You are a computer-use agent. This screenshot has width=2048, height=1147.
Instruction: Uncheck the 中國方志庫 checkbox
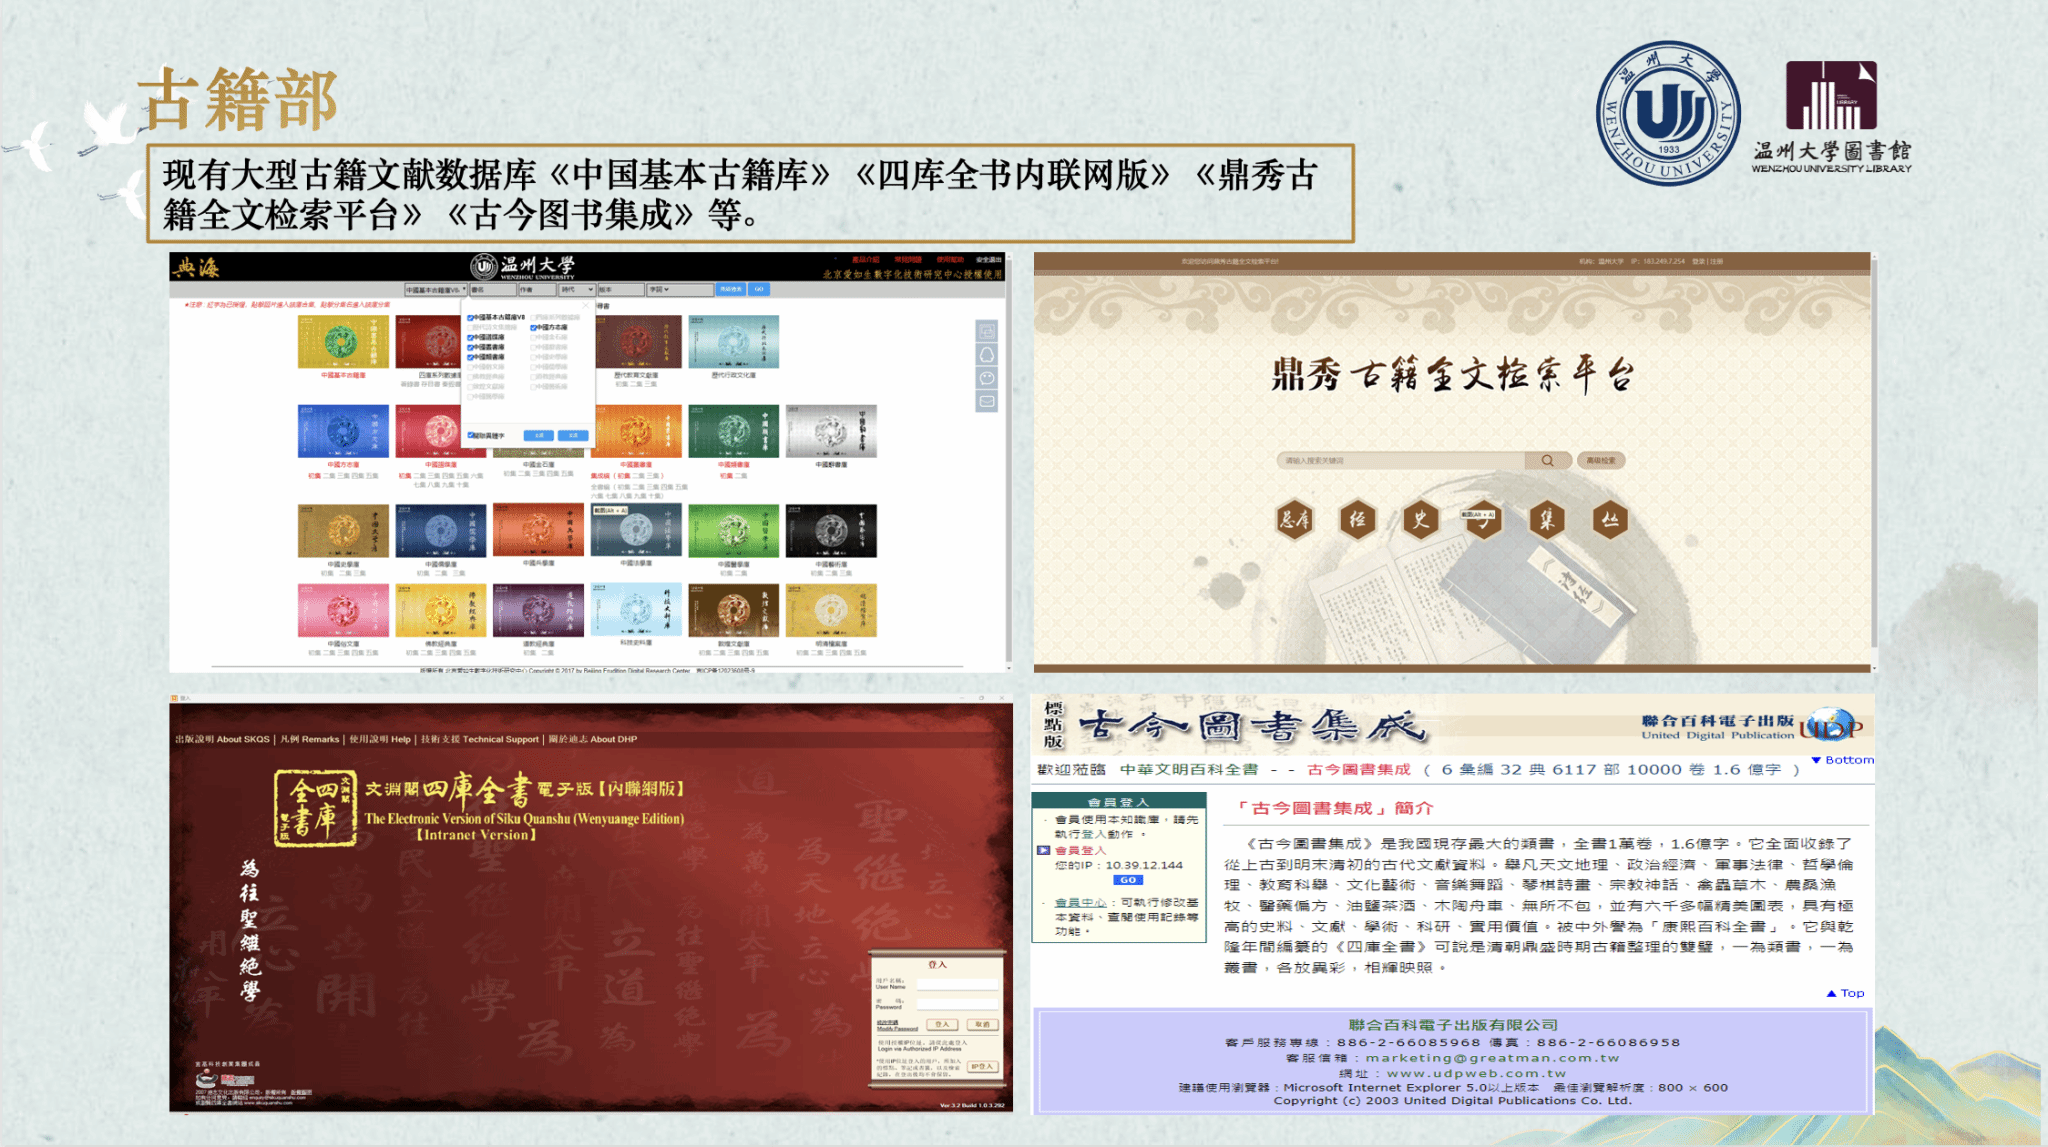click(533, 327)
